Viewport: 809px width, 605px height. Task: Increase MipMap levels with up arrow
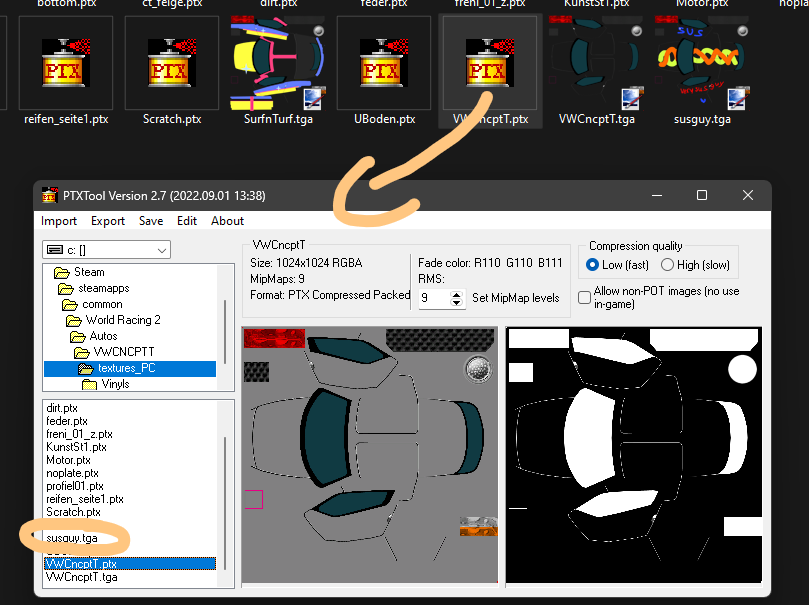pos(457,295)
